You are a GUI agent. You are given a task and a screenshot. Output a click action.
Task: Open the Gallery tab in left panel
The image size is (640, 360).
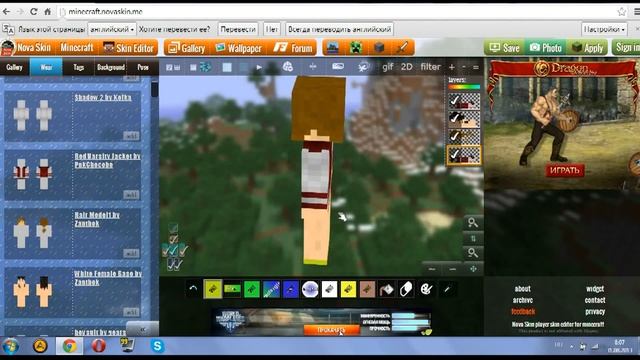pos(14,67)
